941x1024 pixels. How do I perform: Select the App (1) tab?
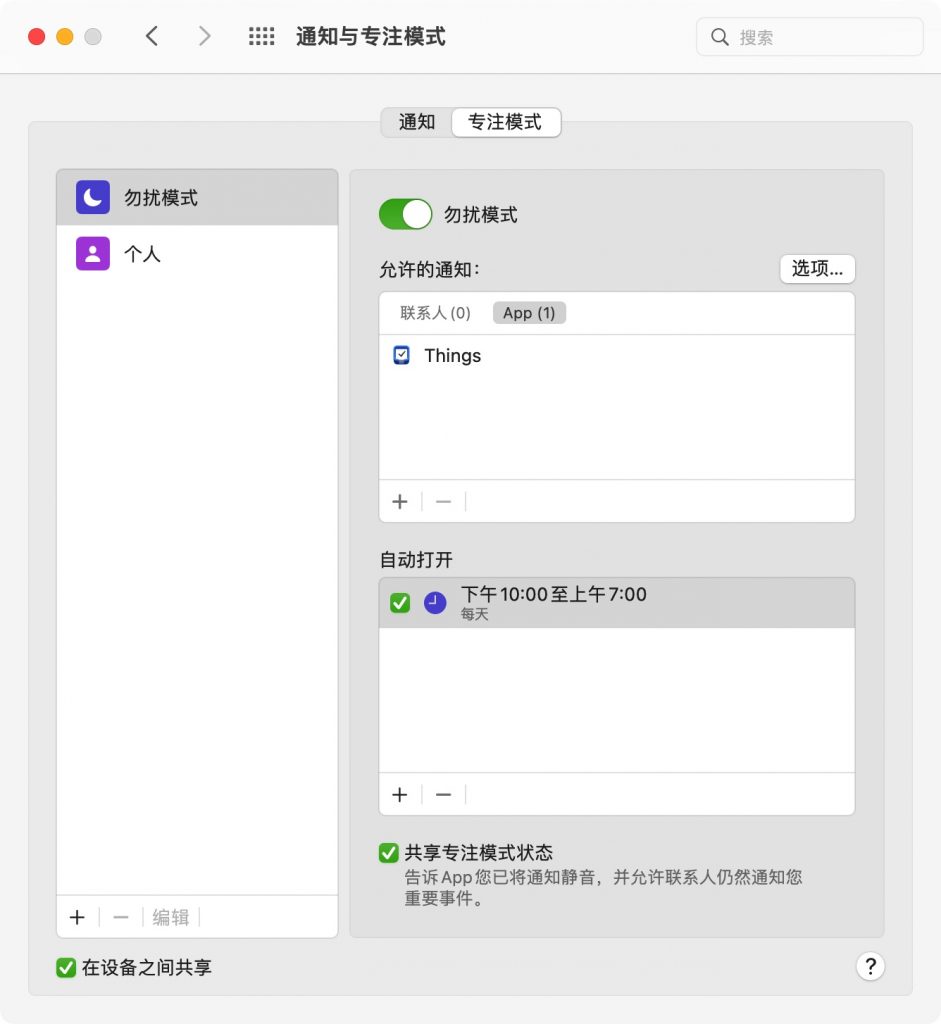(x=529, y=313)
